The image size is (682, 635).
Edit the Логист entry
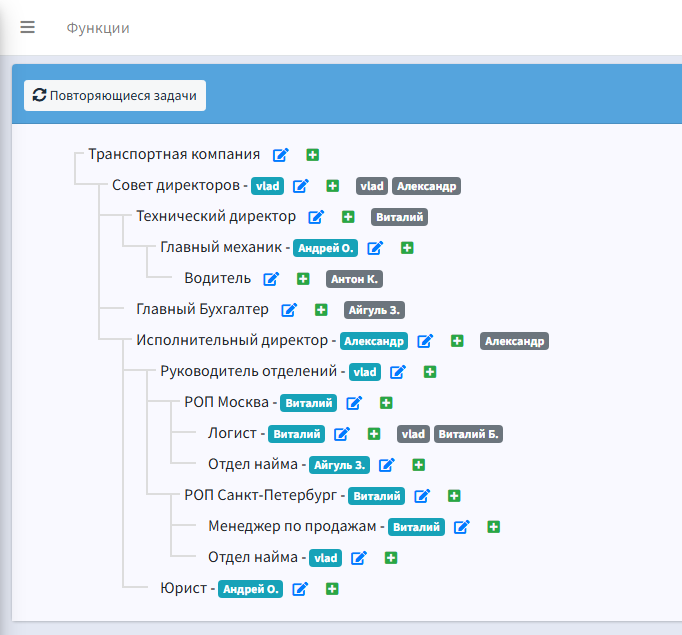(342, 434)
